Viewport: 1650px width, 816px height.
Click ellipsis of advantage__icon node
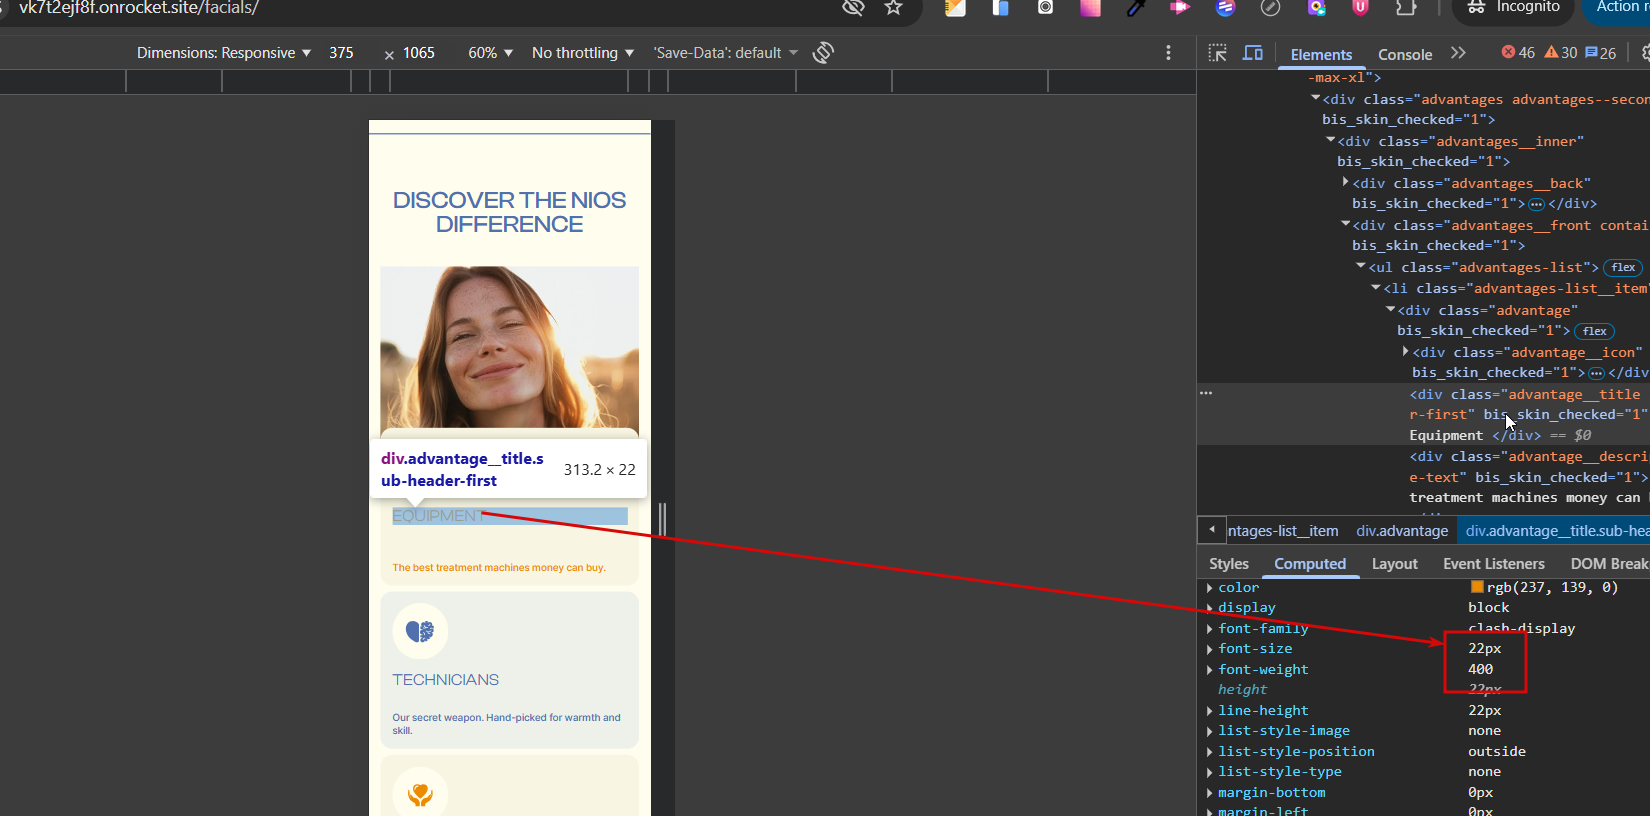(x=1596, y=373)
